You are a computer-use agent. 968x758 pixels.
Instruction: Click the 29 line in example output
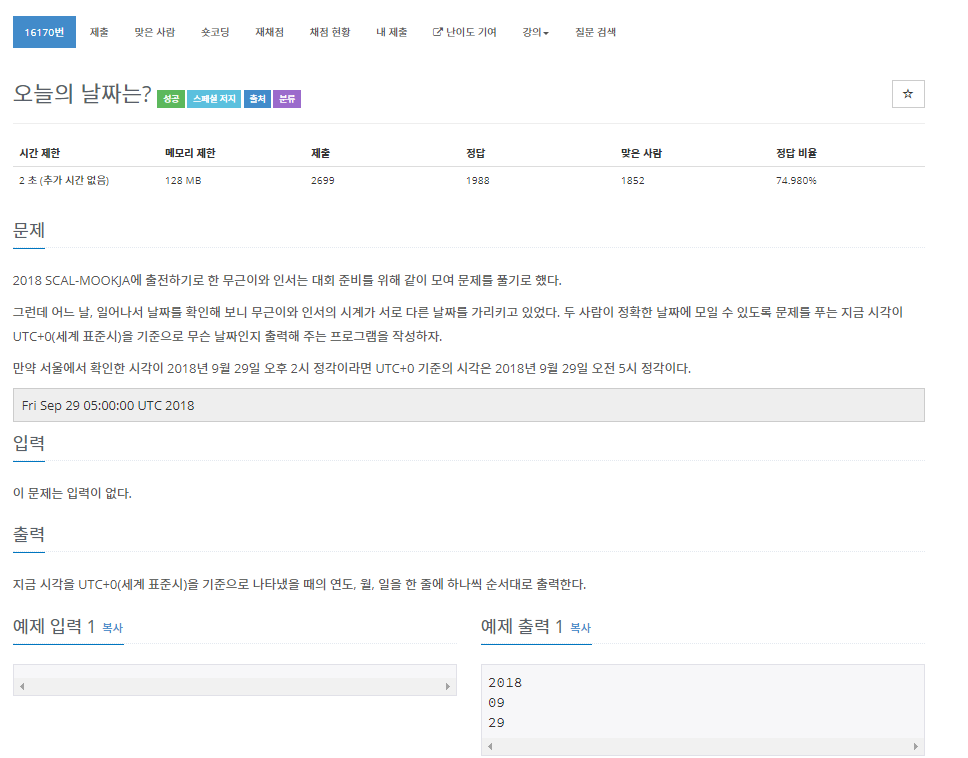(x=496, y=722)
